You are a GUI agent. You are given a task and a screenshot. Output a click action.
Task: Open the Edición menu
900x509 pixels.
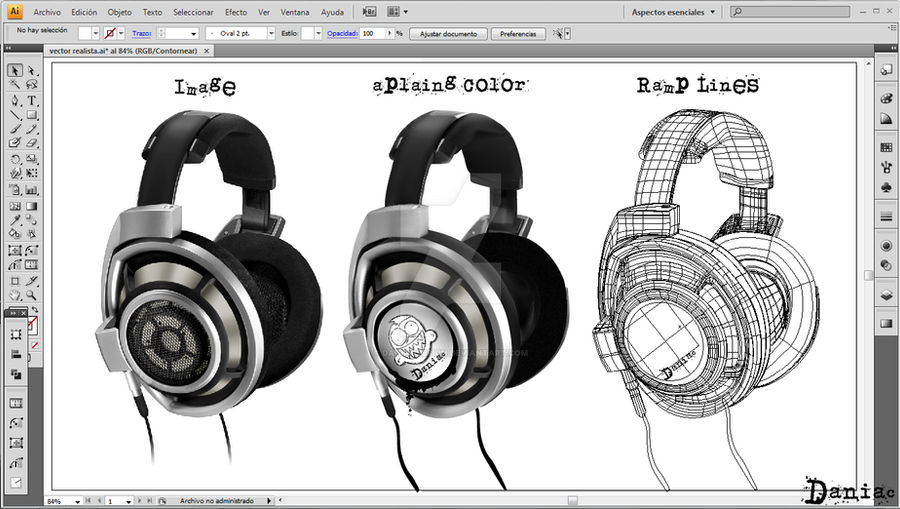pyautogui.click(x=84, y=12)
